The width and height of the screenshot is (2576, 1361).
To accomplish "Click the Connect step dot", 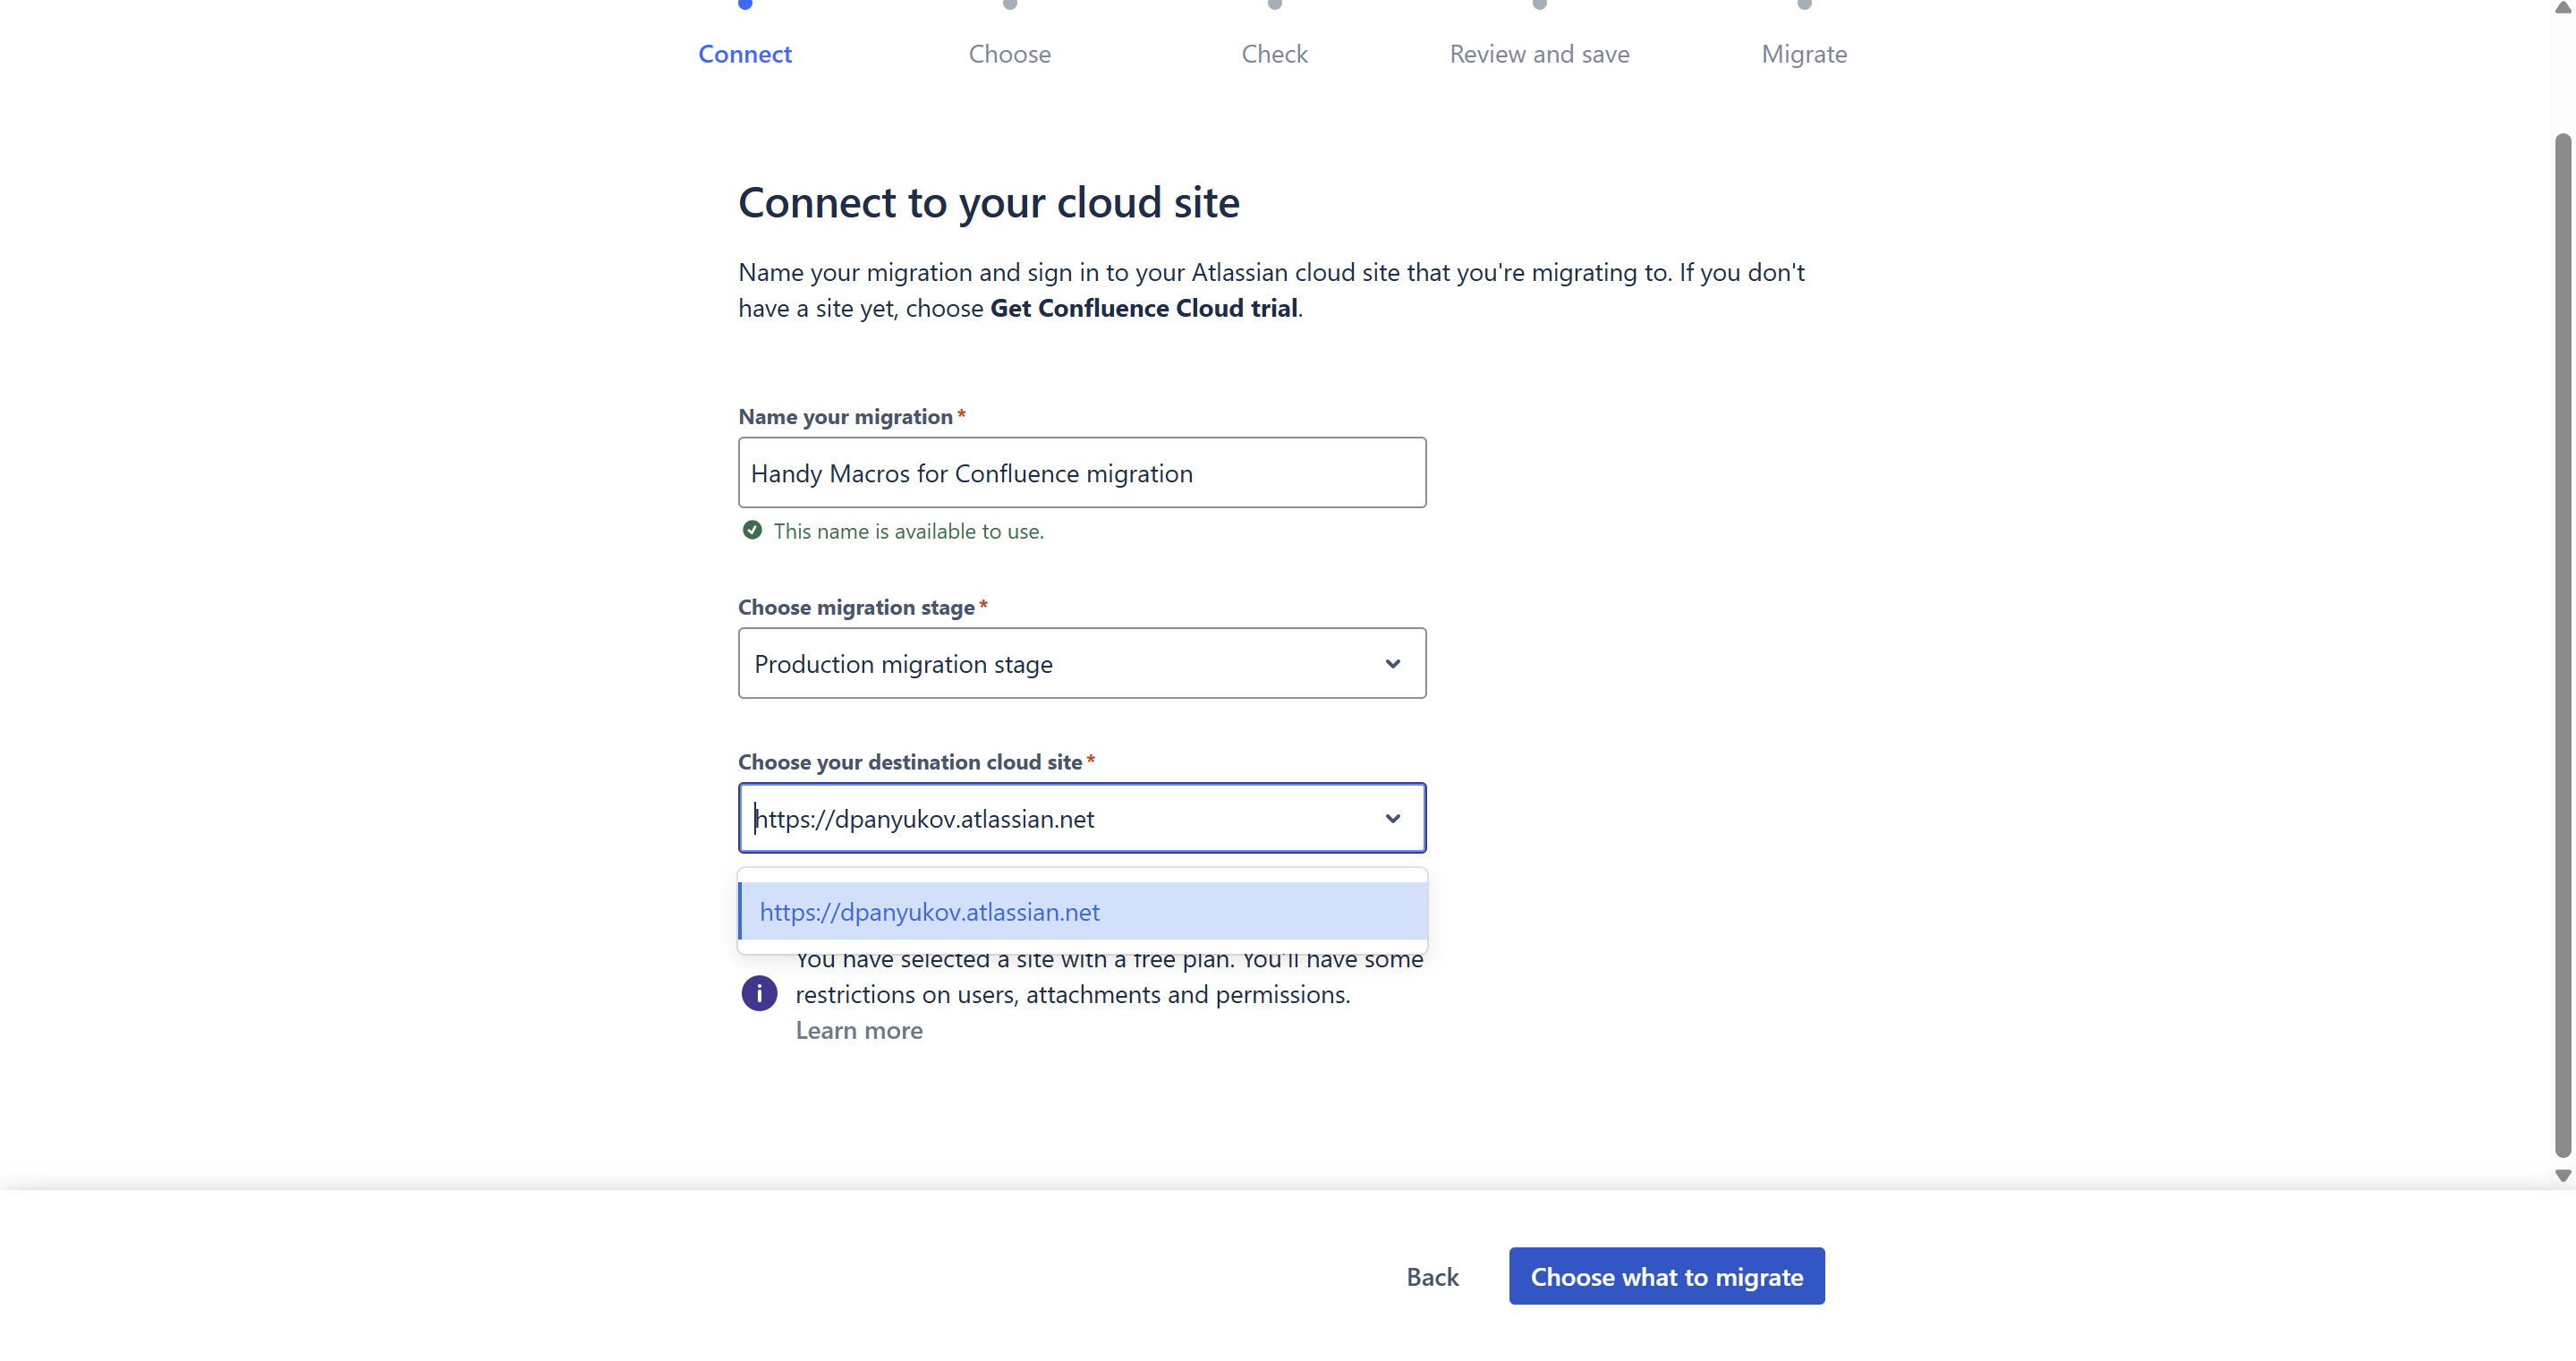I will pyautogui.click(x=745, y=4).
